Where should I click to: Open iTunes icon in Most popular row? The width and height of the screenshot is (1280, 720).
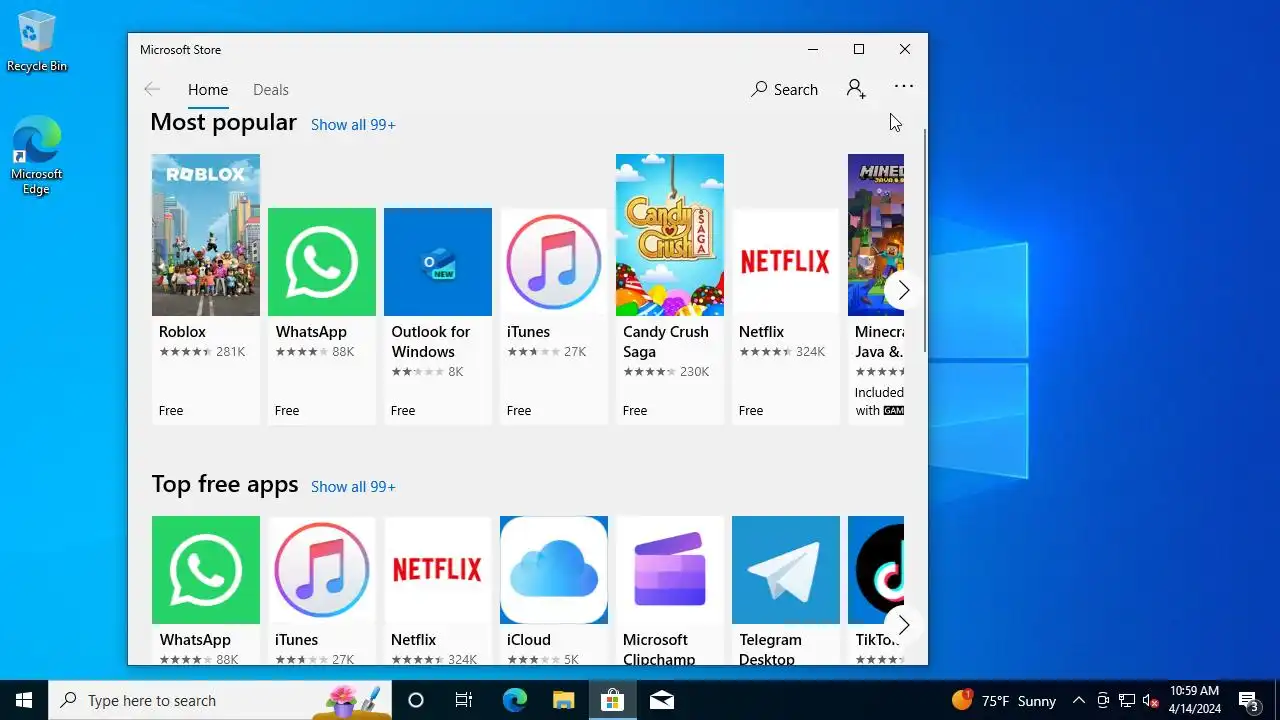coord(554,262)
